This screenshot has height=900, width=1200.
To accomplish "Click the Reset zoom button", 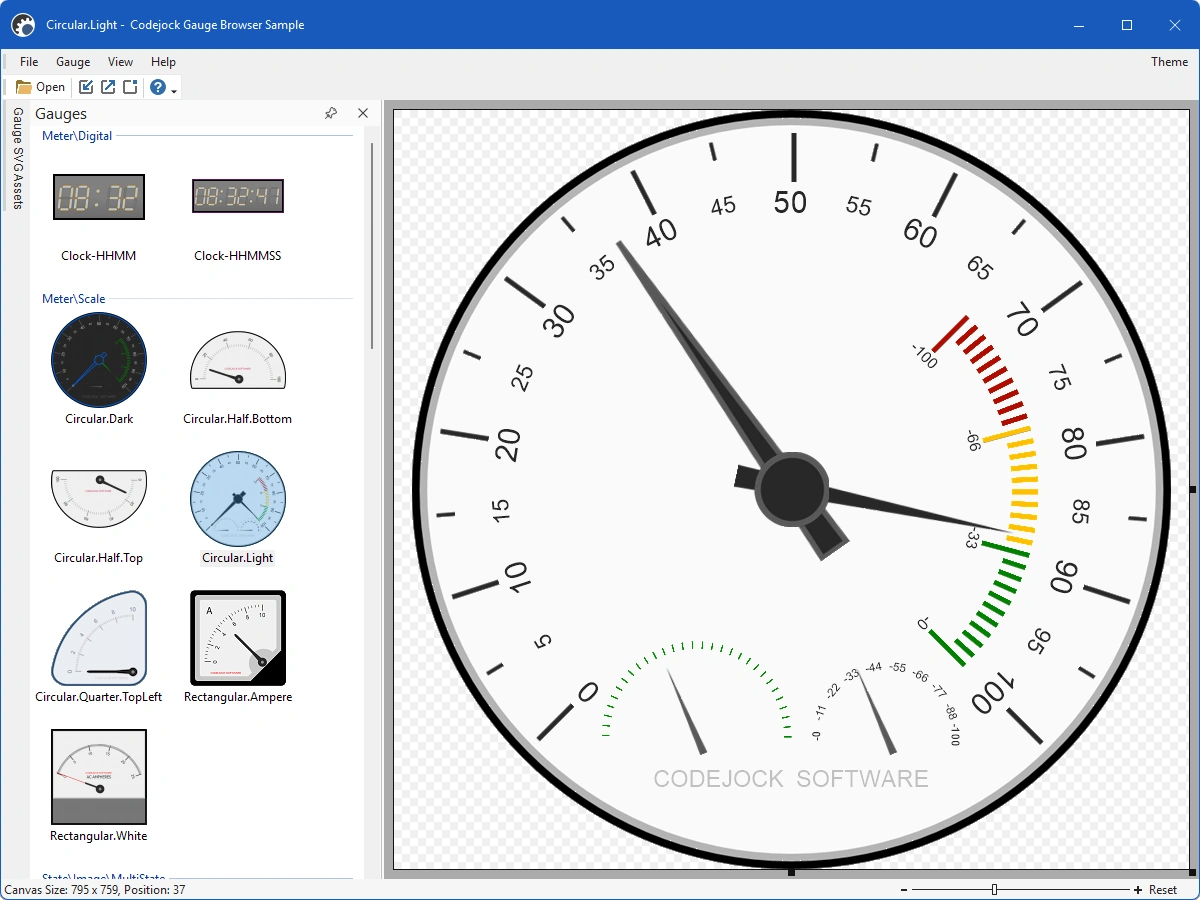I will coord(1163,890).
